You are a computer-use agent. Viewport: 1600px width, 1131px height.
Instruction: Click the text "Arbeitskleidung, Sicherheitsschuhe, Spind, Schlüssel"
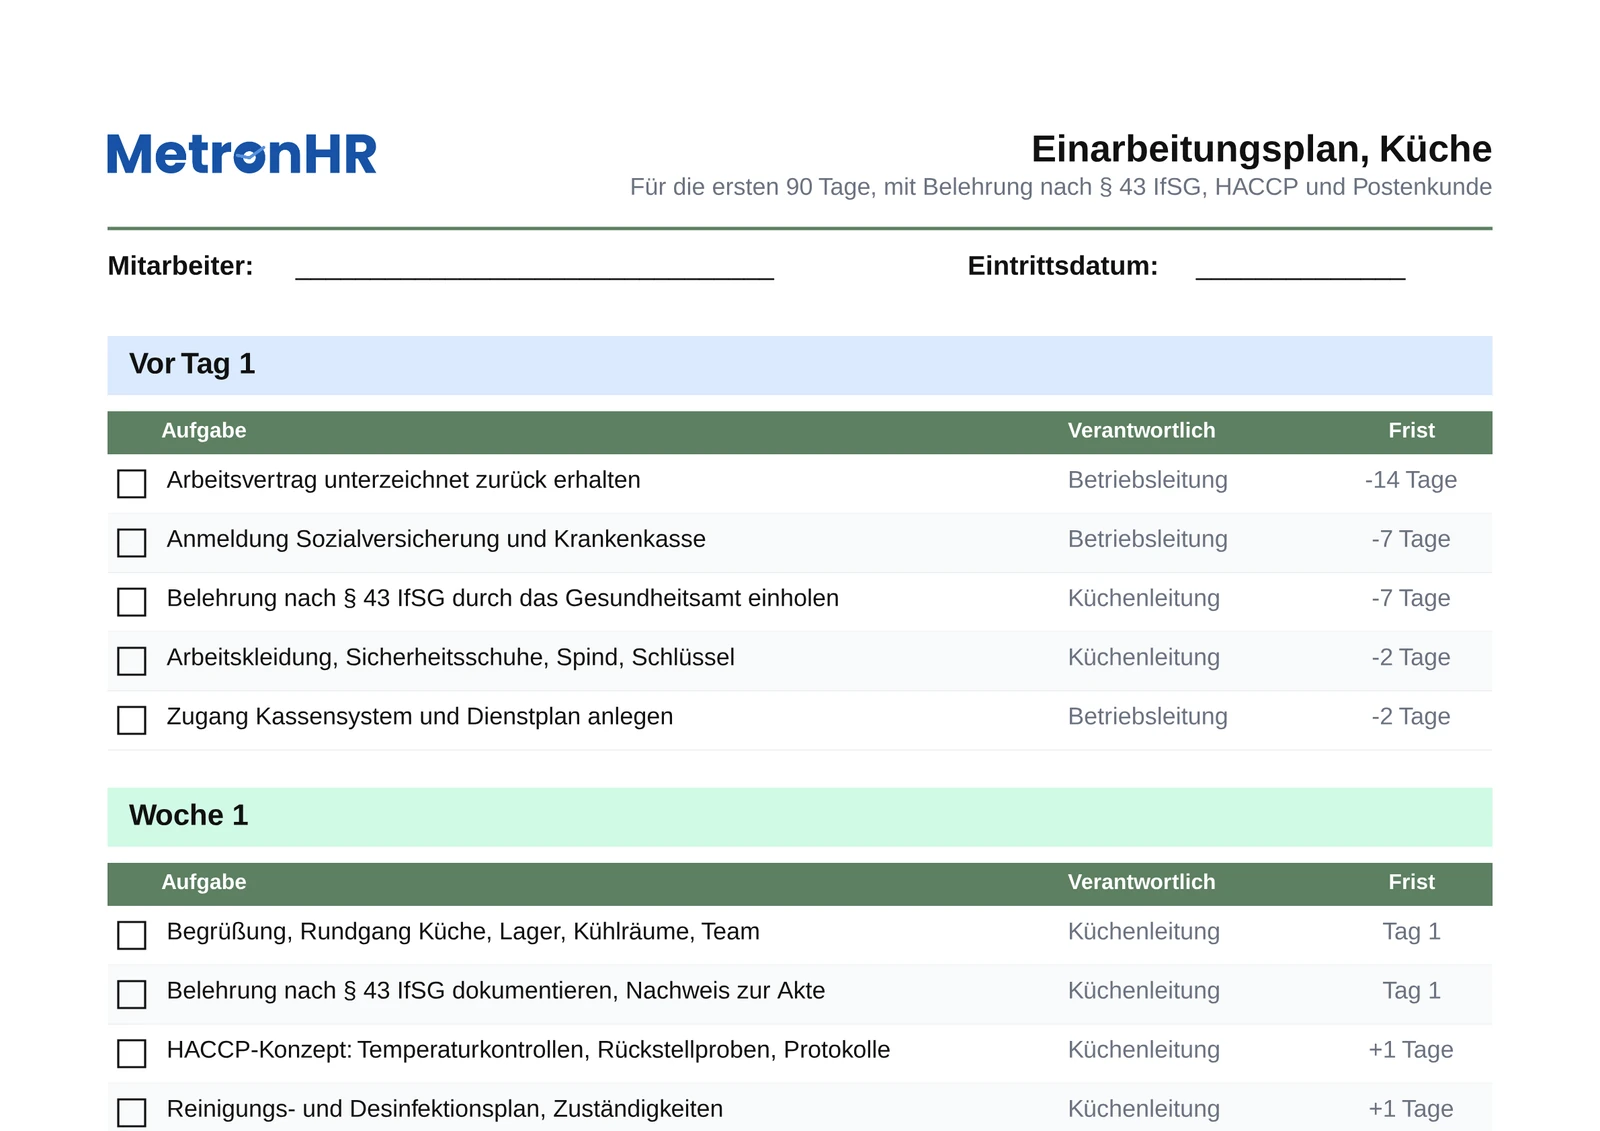(451, 658)
